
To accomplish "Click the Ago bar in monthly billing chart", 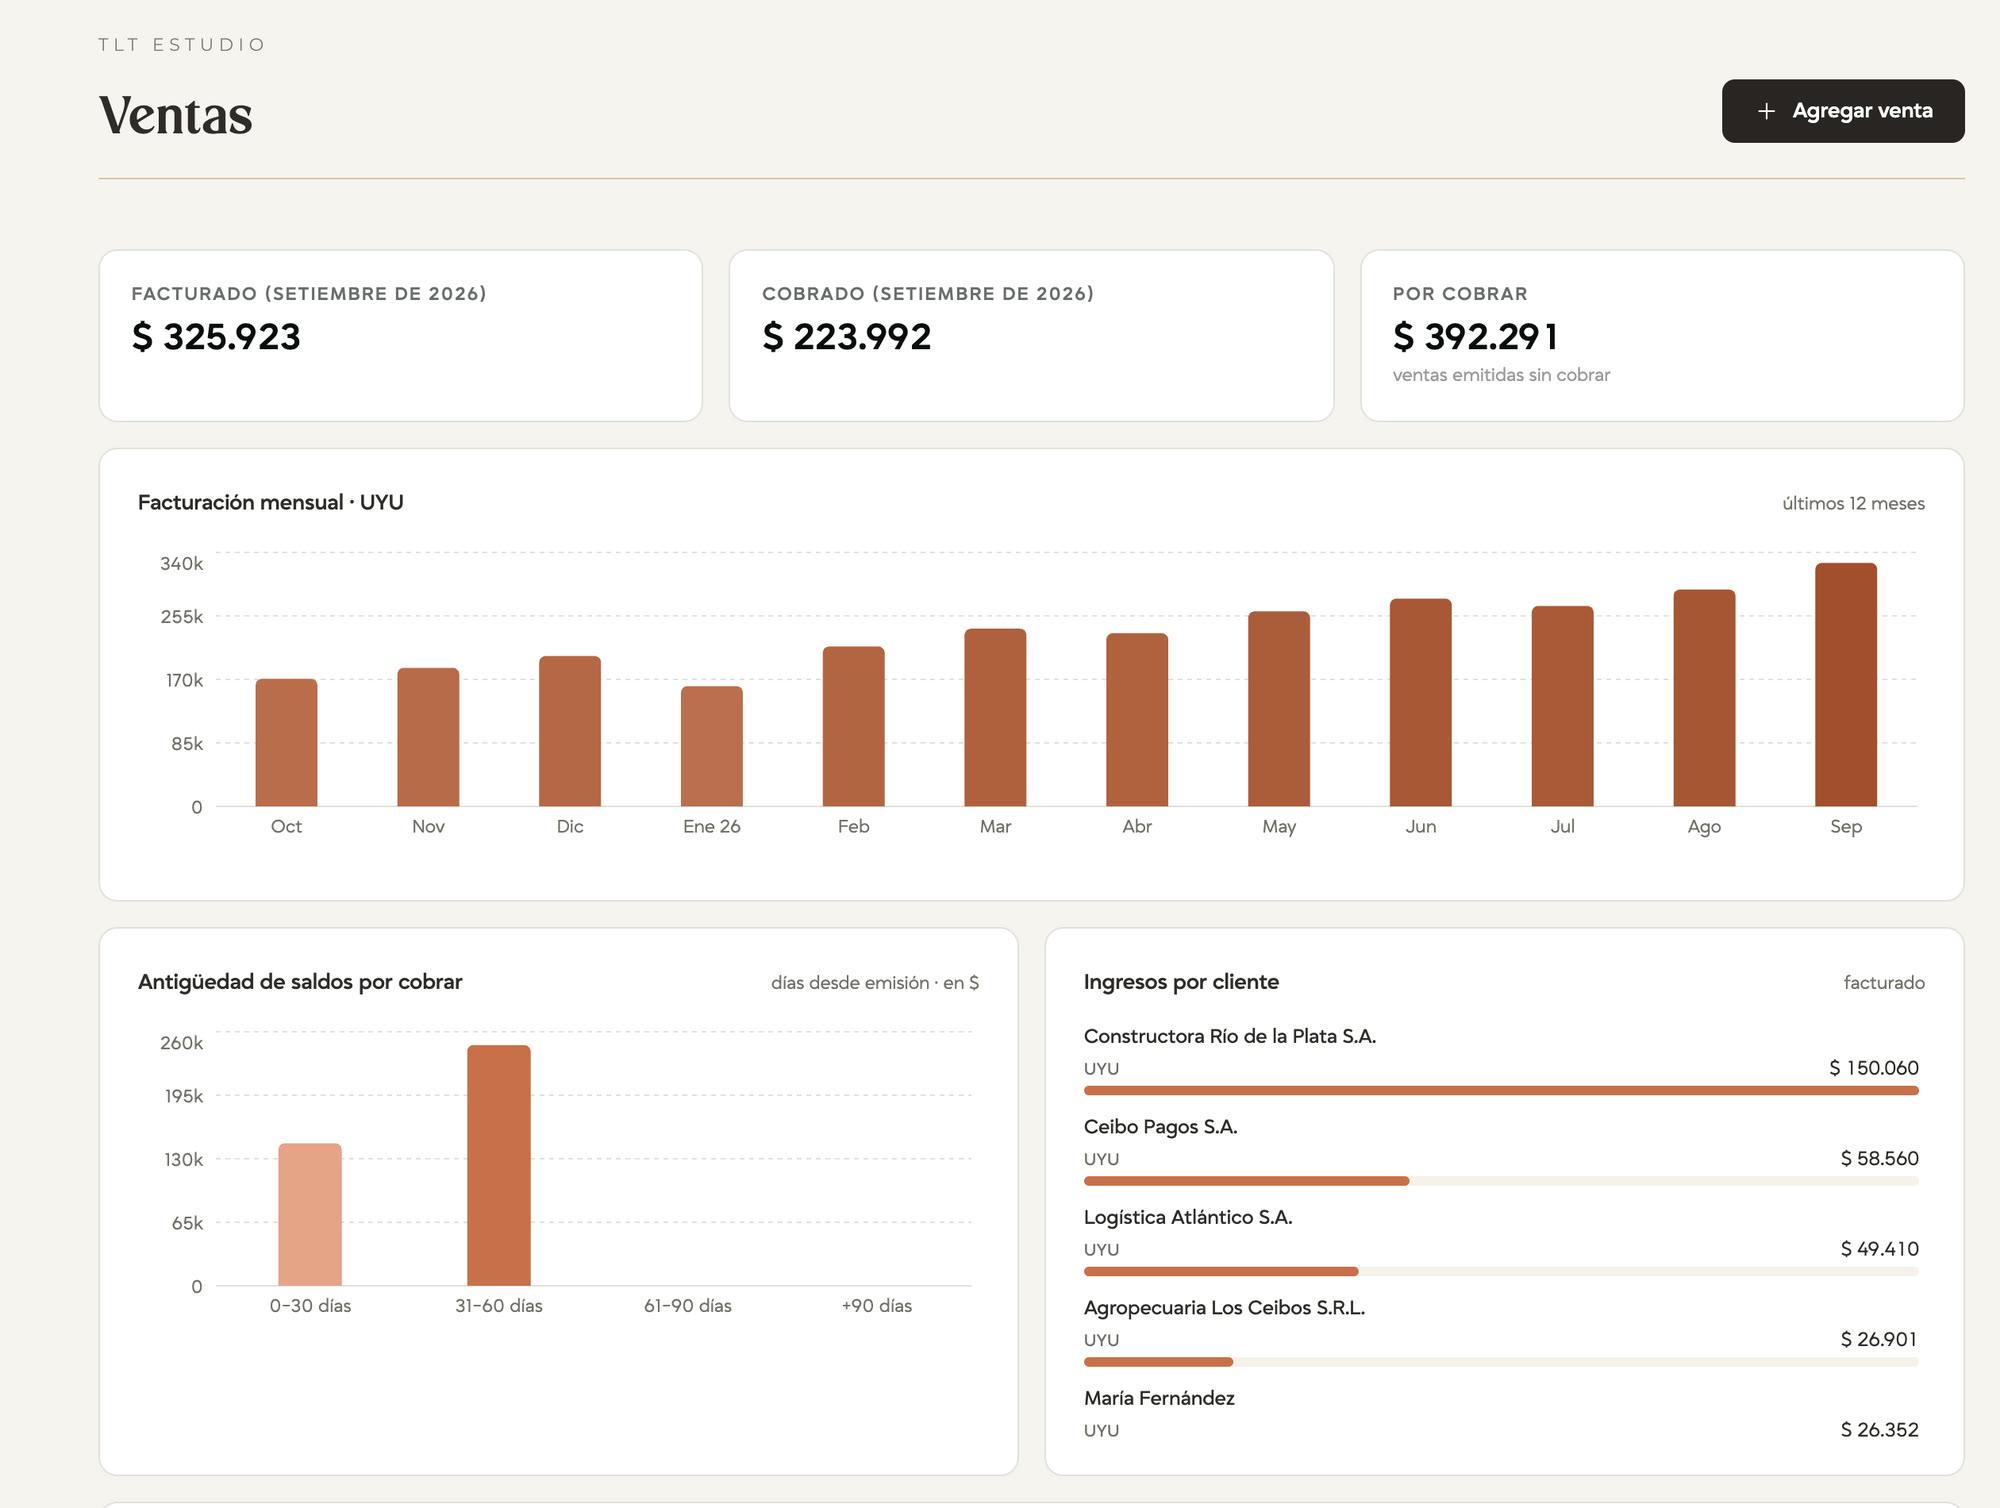I will coord(1704,698).
